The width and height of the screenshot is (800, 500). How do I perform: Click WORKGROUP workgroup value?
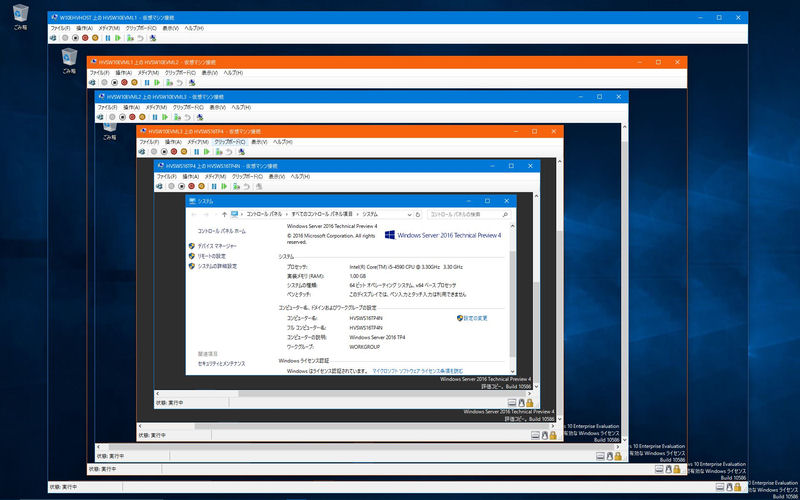point(364,347)
